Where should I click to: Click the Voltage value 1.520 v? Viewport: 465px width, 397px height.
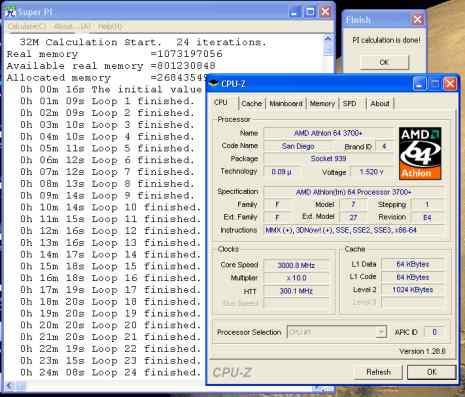pos(371,172)
